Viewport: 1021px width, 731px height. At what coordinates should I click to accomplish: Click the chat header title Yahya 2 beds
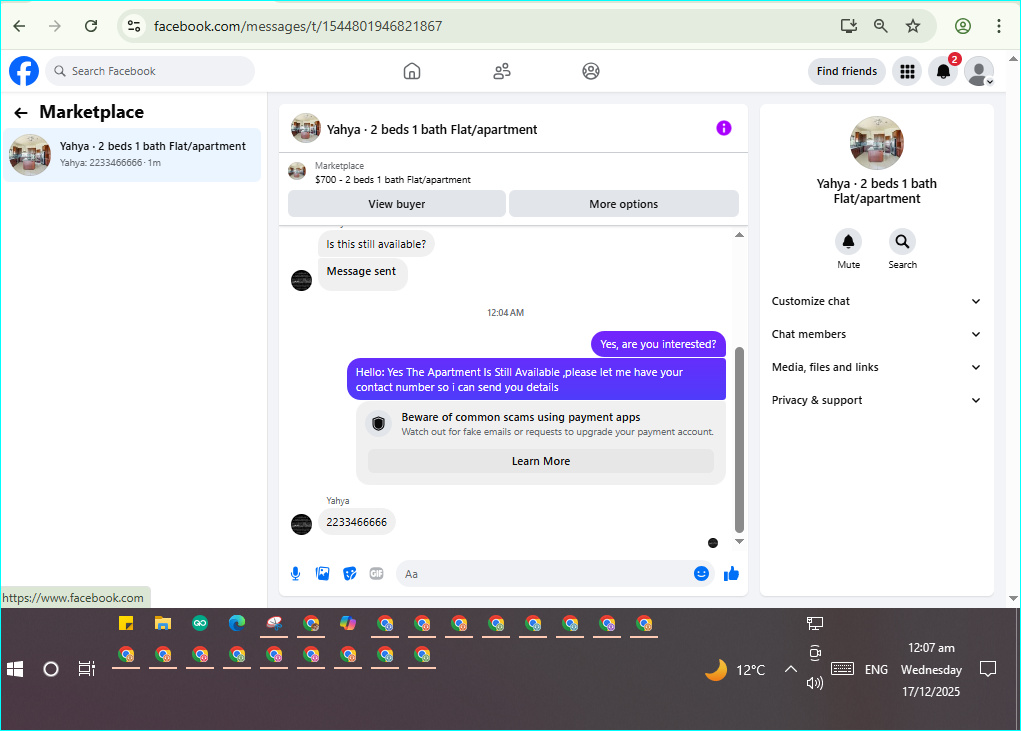pos(432,129)
